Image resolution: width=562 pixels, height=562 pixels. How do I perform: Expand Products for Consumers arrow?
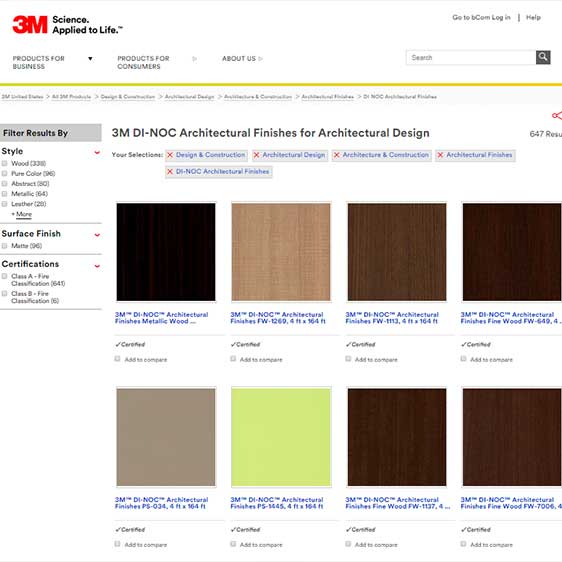[195, 58]
